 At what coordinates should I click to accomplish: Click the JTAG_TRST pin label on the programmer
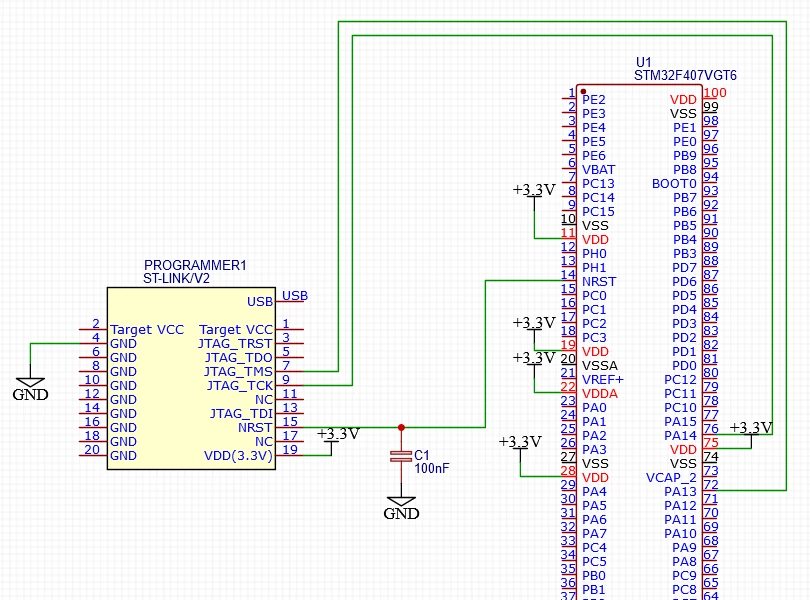(235, 344)
